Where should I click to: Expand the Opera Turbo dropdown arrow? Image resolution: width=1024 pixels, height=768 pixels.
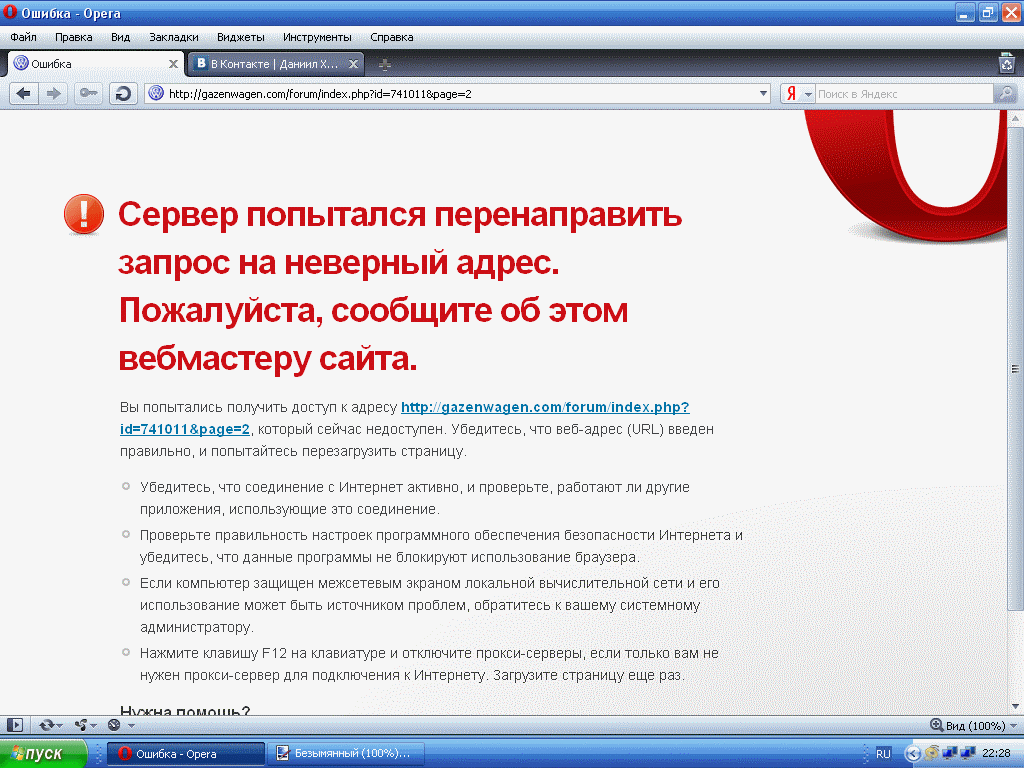pyautogui.click(x=131, y=726)
